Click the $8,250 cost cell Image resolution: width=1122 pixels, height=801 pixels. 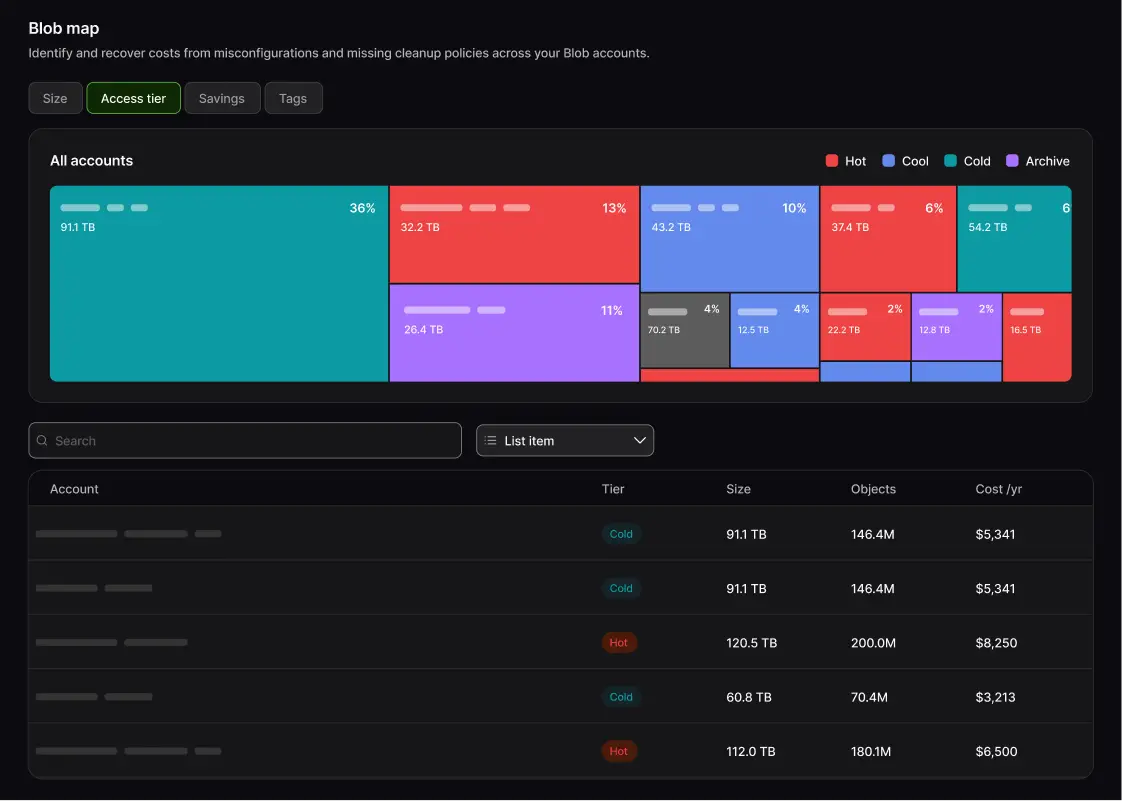996,643
